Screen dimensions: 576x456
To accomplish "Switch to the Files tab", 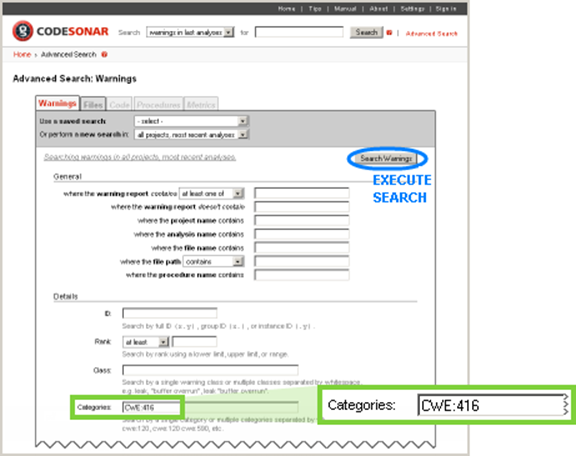I will (x=93, y=104).
